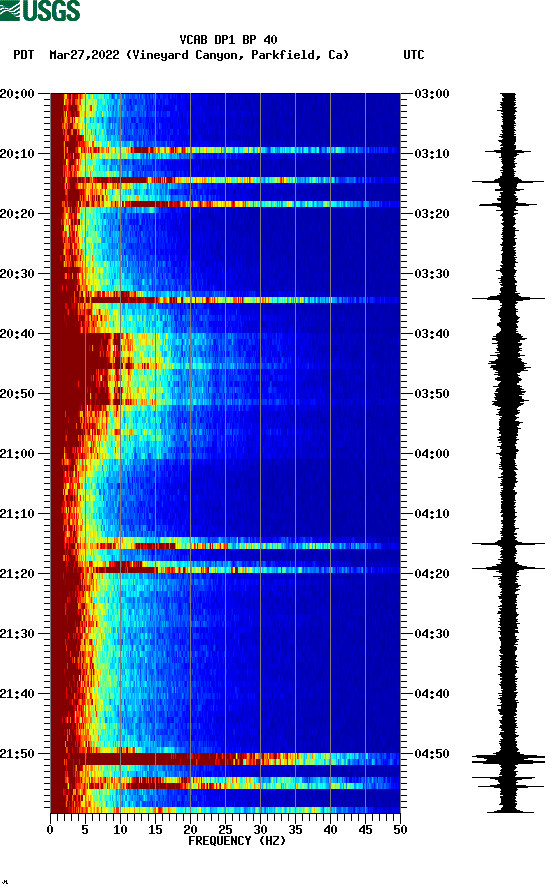This screenshot has width=552, height=893.
Task: Click the '04:20' UTC time label
Action: click(x=432, y=574)
